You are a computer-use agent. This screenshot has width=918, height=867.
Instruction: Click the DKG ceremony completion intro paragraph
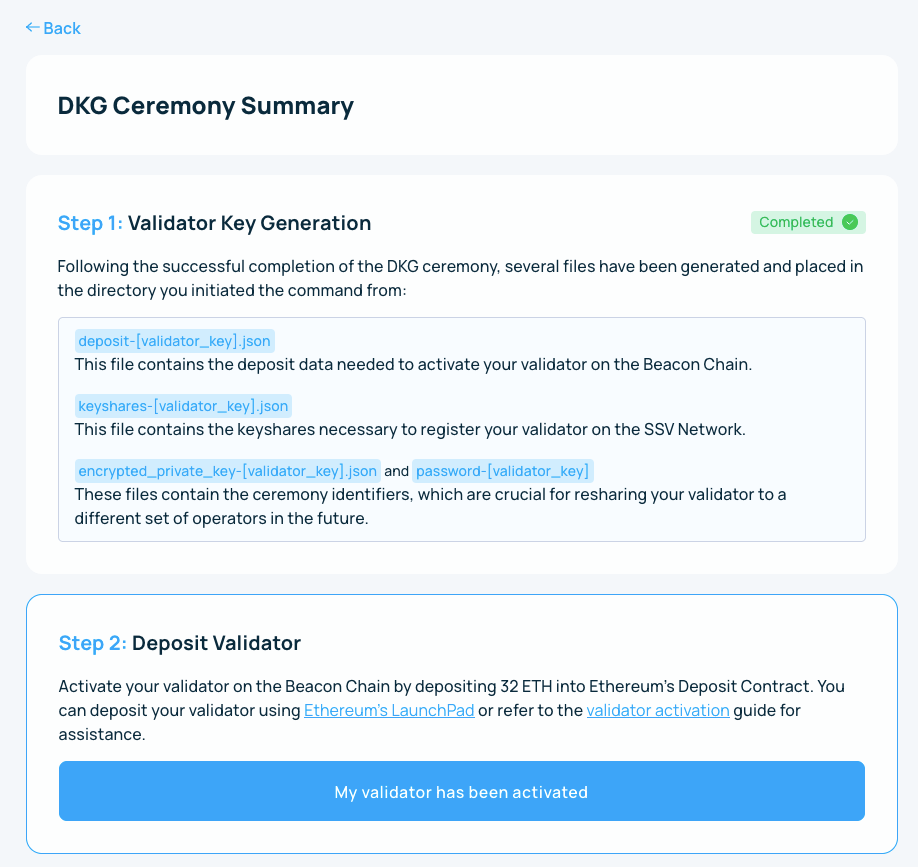coord(460,278)
